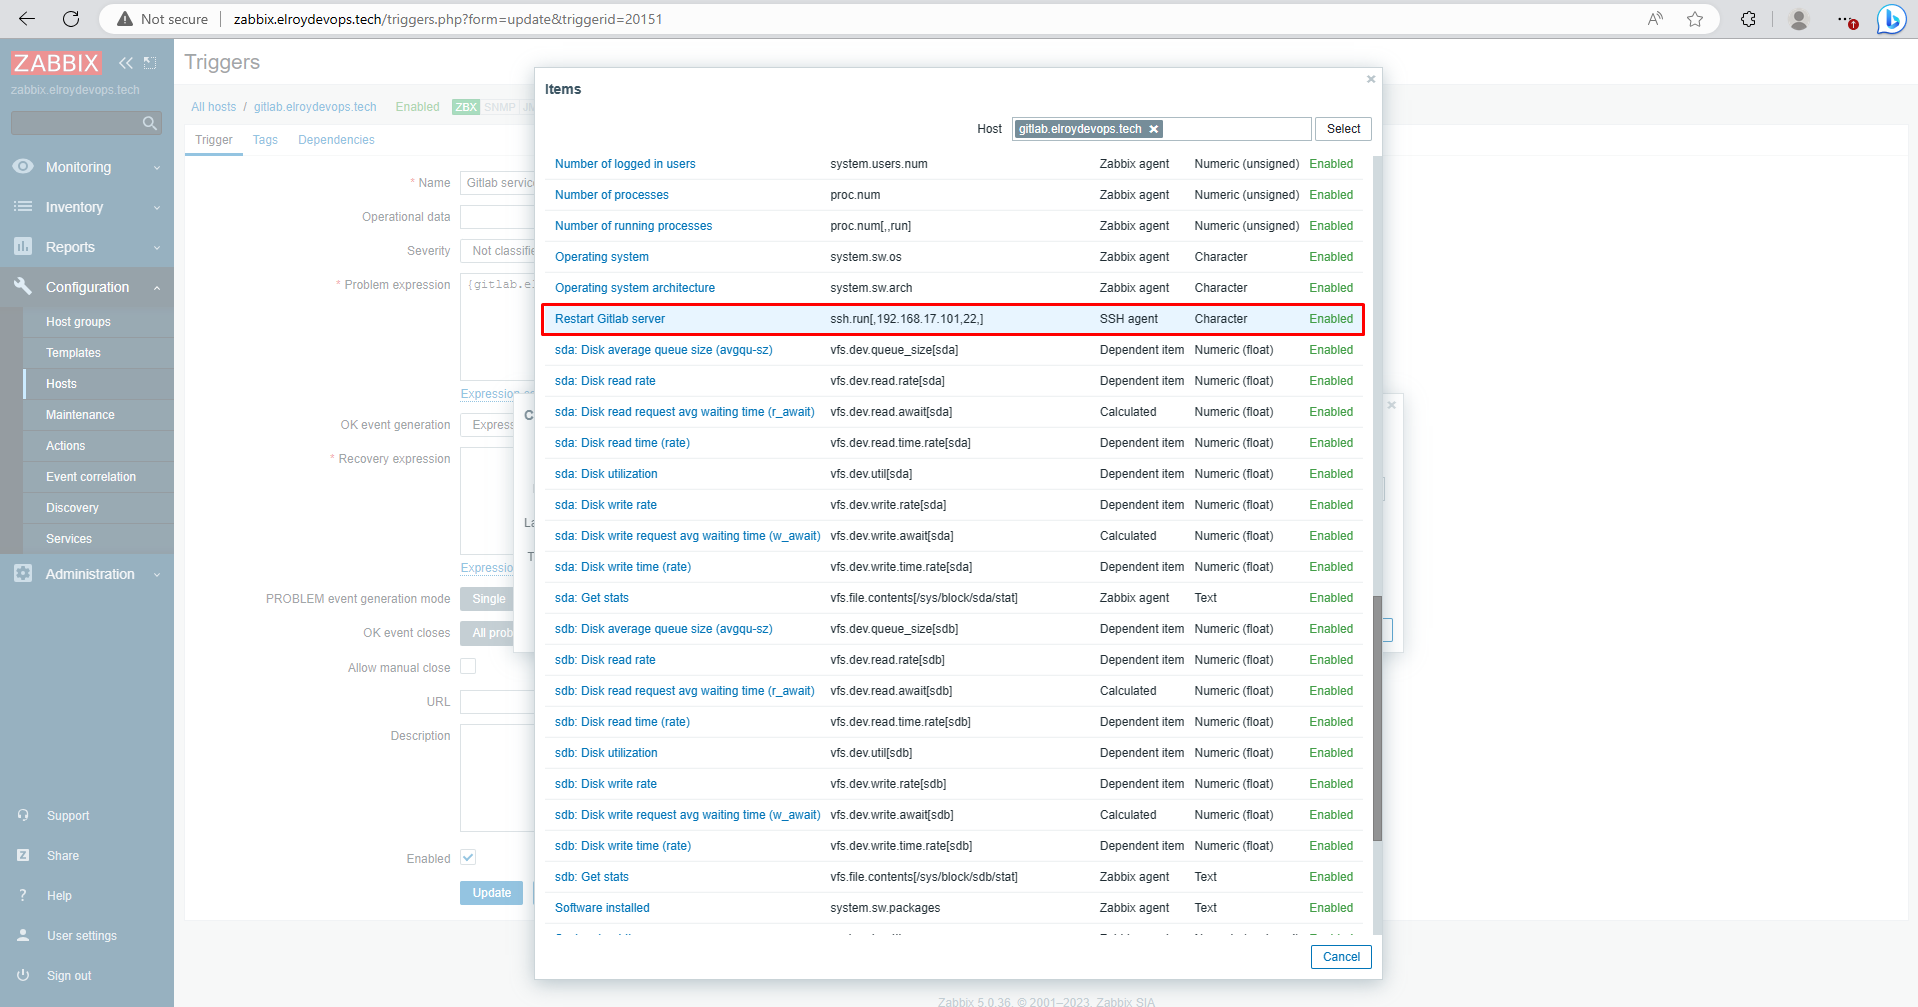This screenshot has width=1918, height=1007.
Task: Toggle the Allow manual close checkbox
Action: (468, 667)
